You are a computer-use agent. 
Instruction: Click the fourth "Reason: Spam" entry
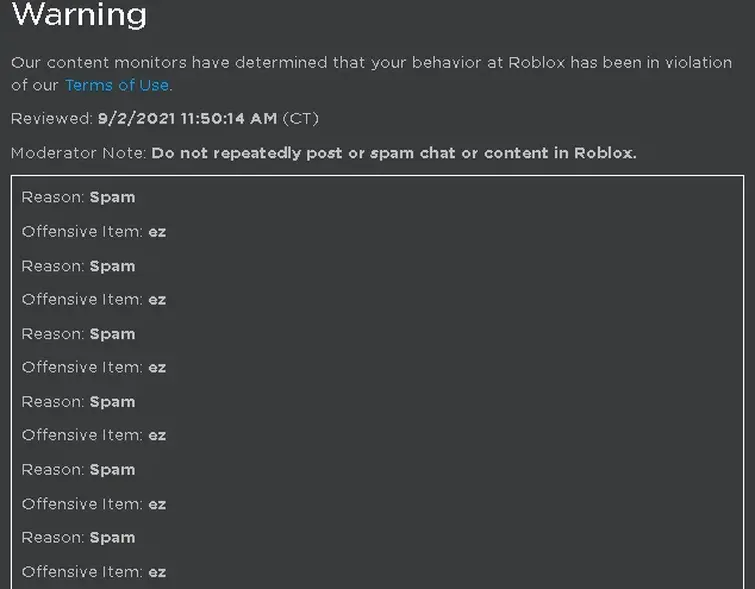(78, 402)
